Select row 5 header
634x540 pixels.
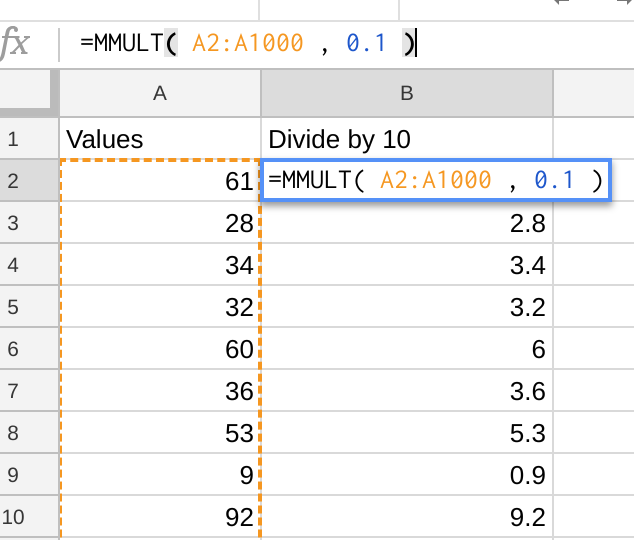coord(29,307)
